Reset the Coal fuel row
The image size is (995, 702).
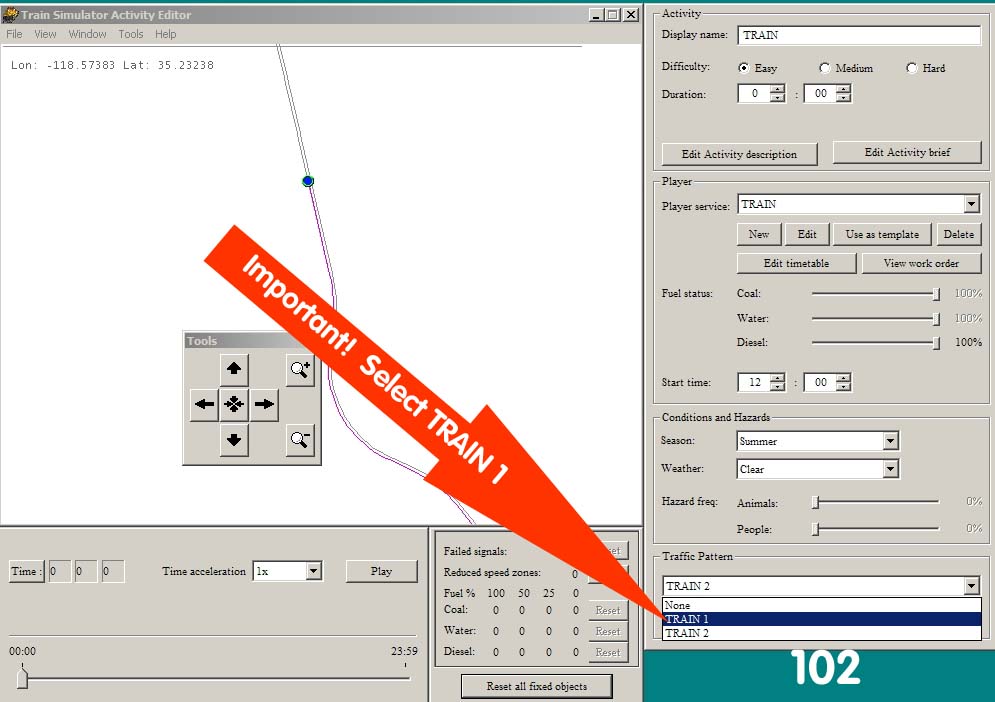[608, 610]
